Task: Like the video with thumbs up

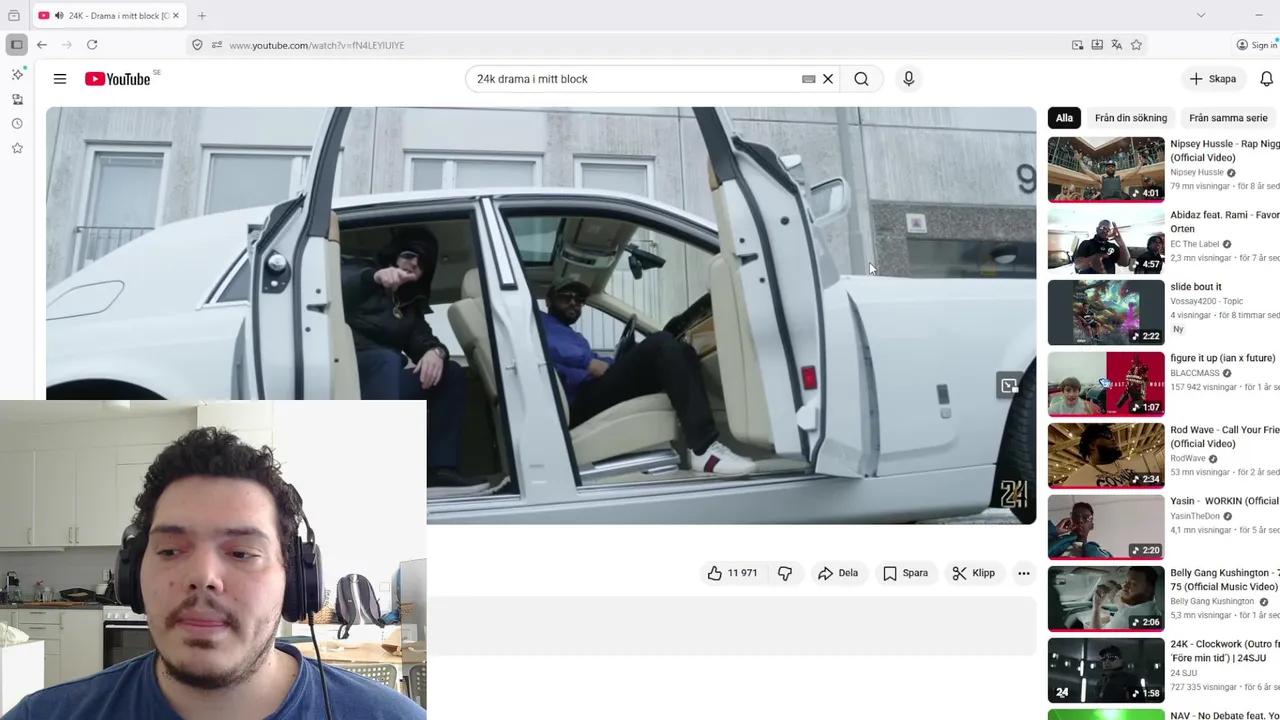Action: click(x=733, y=573)
